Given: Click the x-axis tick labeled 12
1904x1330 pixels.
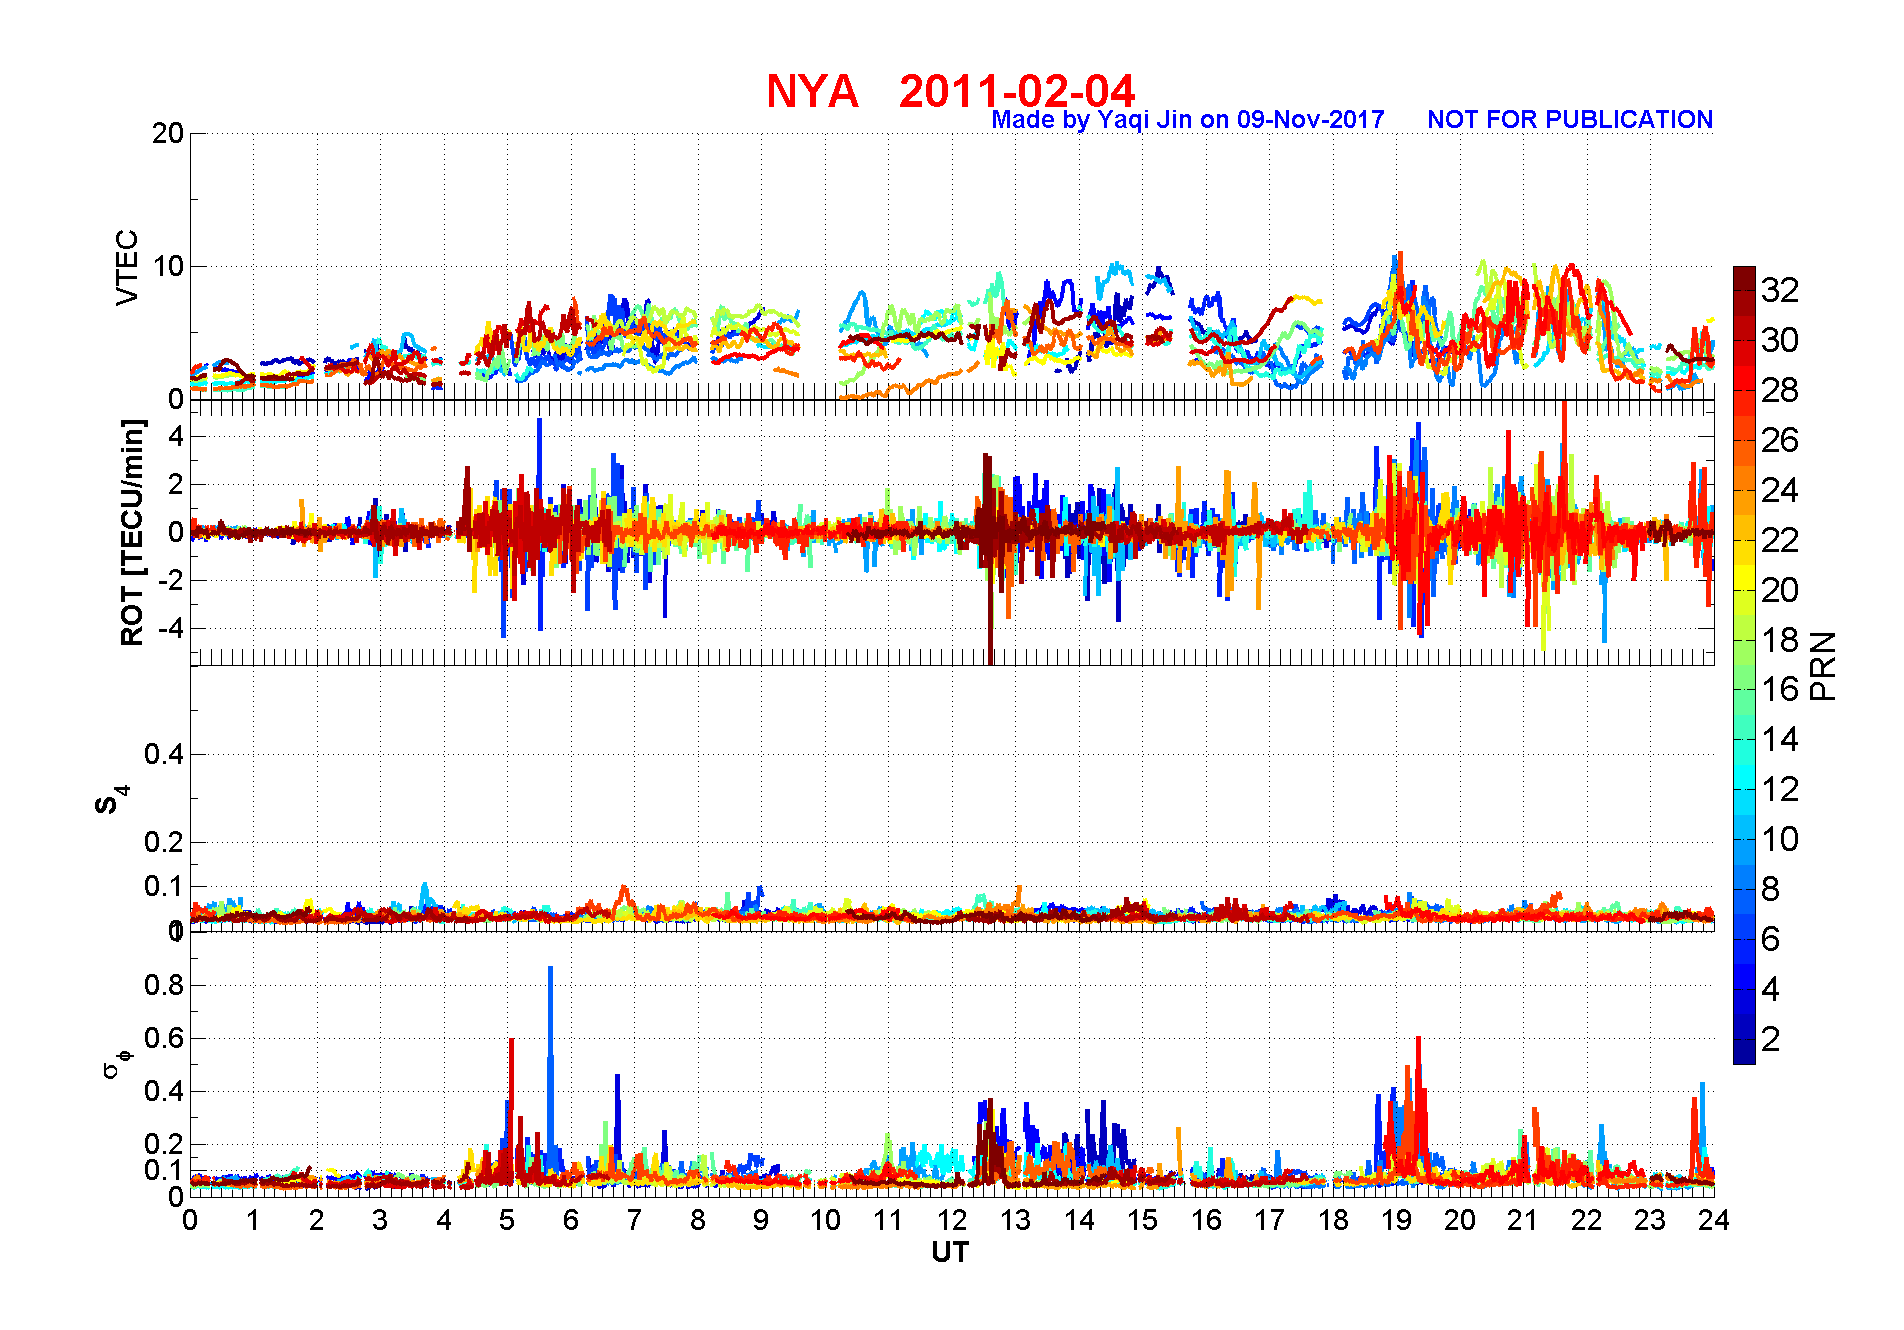Looking at the screenshot, I should 952,1220.
